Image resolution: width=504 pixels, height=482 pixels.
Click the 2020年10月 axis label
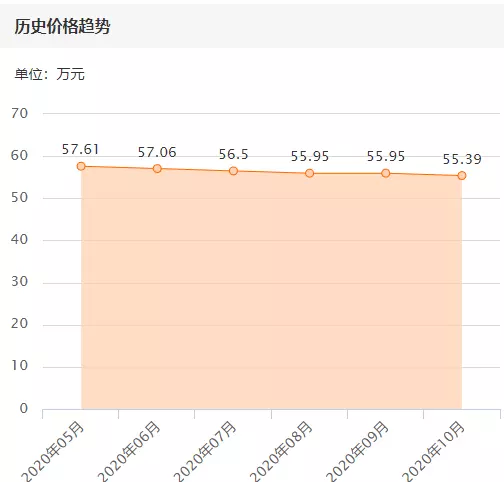pyautogui.click(x=433, y=452)
